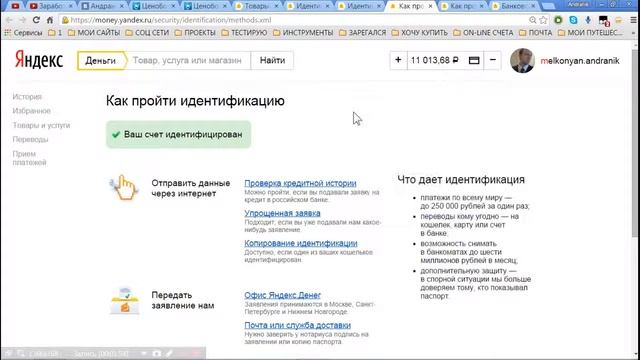Switch to the Зарабо... YouTube tab
The image size is (640, 360).
point(51,6)
